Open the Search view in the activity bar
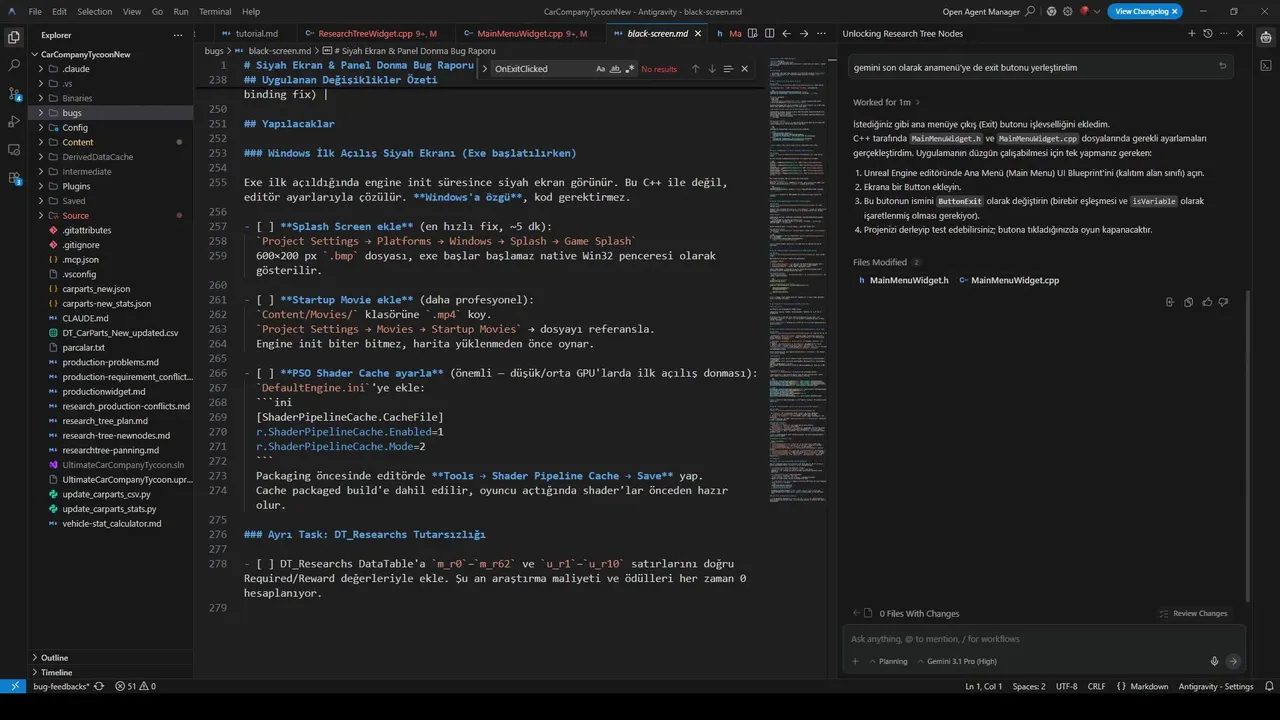The width and height of the screenshot is (1280, 720). tap(14, 65)
